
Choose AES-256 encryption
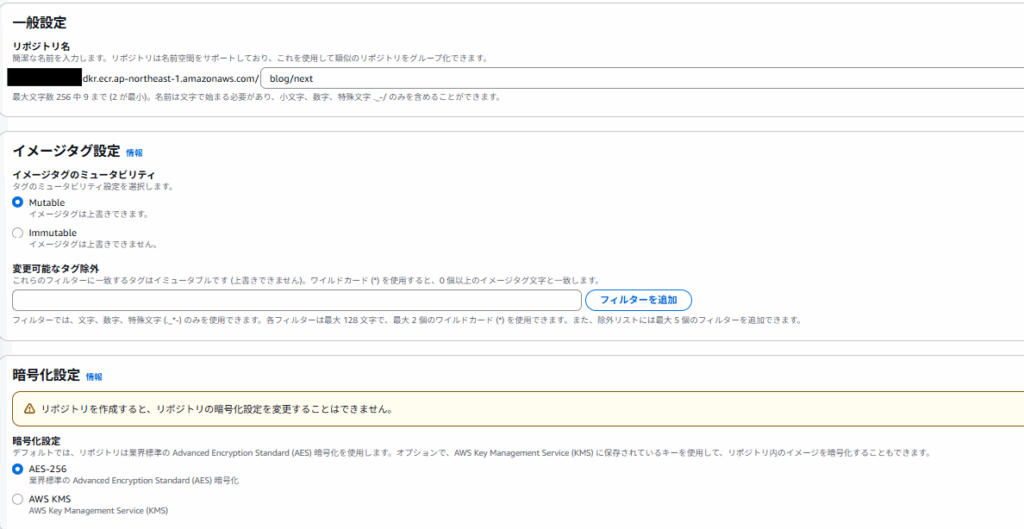(17, 469)
